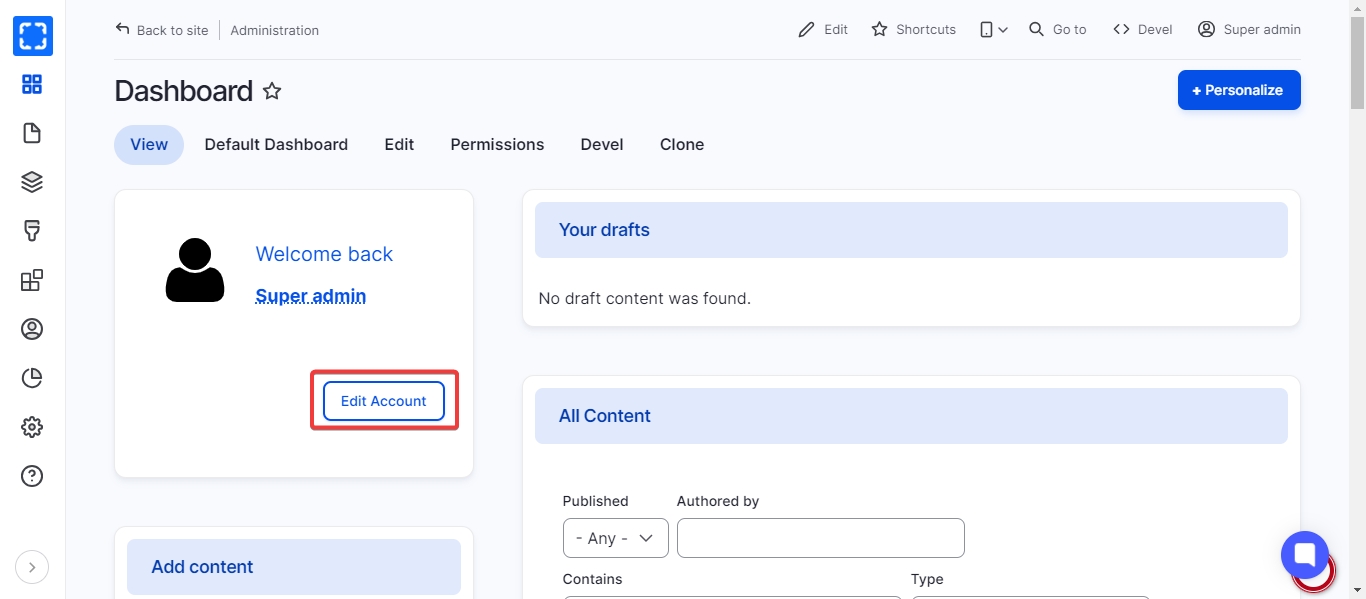Star the Dashboard page as a shortcut

click(272, 91)
